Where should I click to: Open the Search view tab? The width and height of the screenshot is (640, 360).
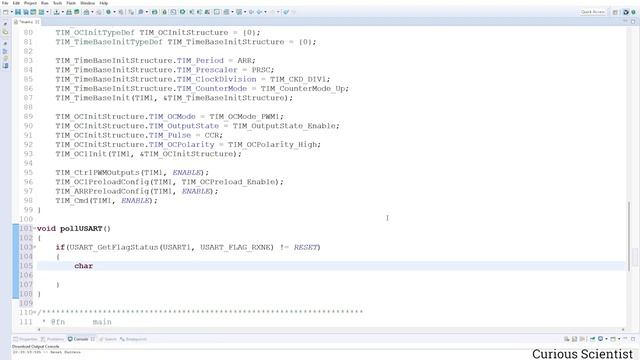point(108,339)
